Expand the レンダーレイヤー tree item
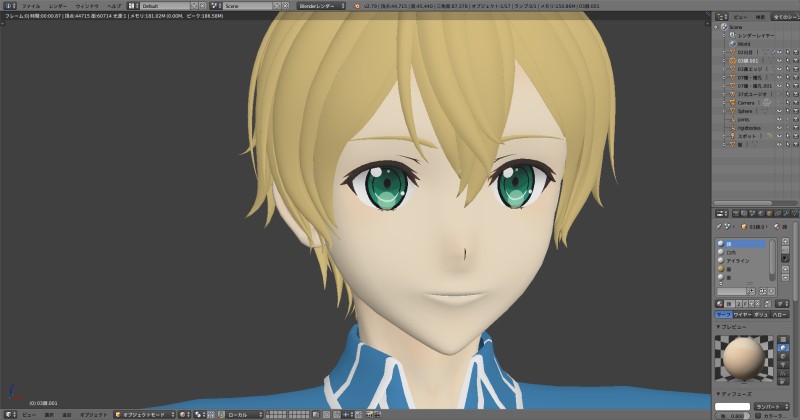Viewport: 800px width, 420px height. [723, 36]
